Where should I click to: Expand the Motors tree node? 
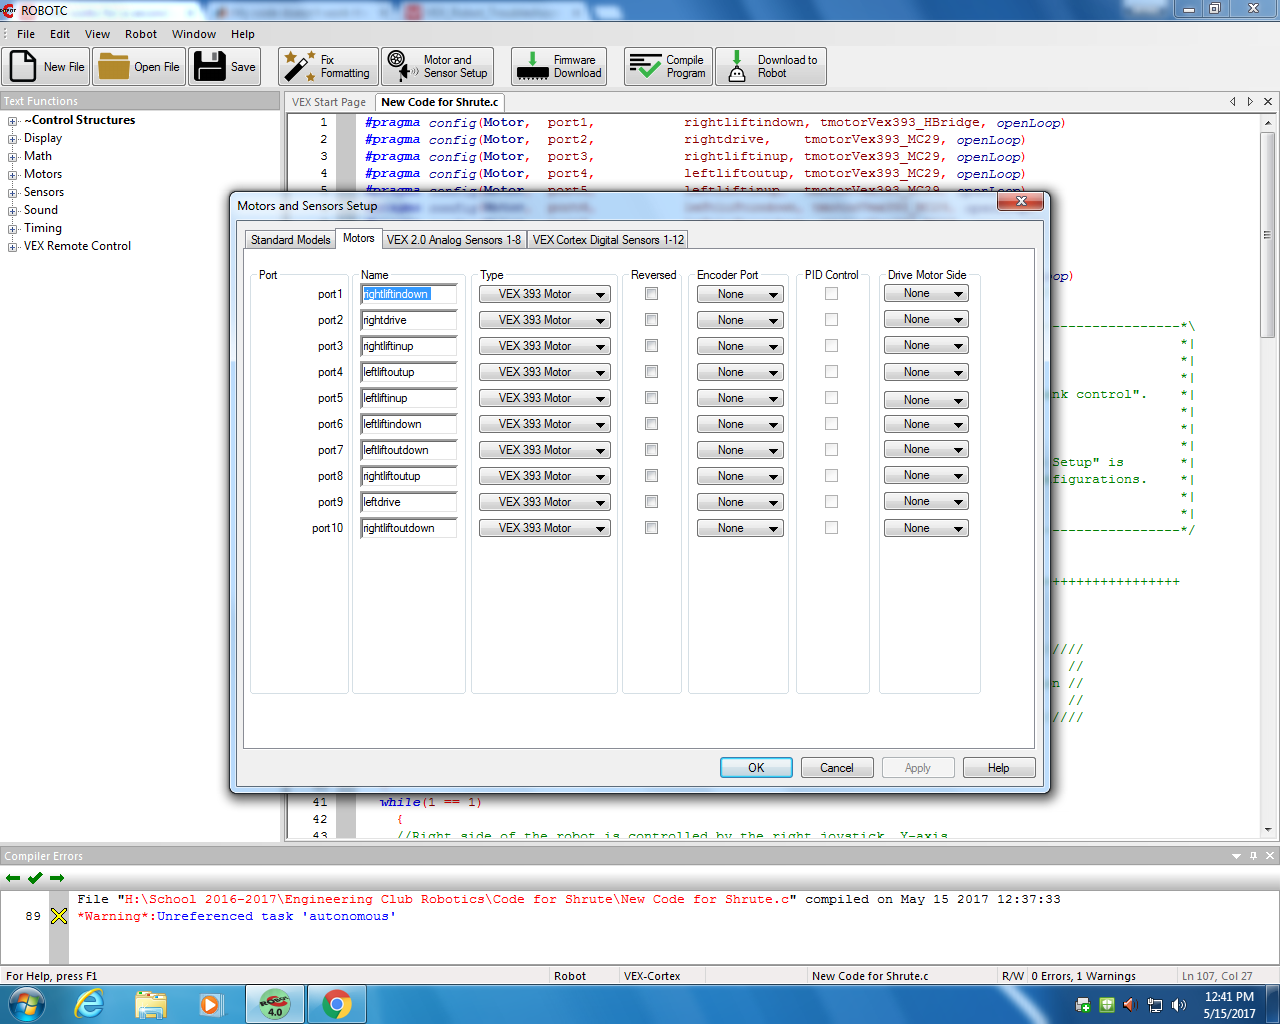tap(13, 175)
